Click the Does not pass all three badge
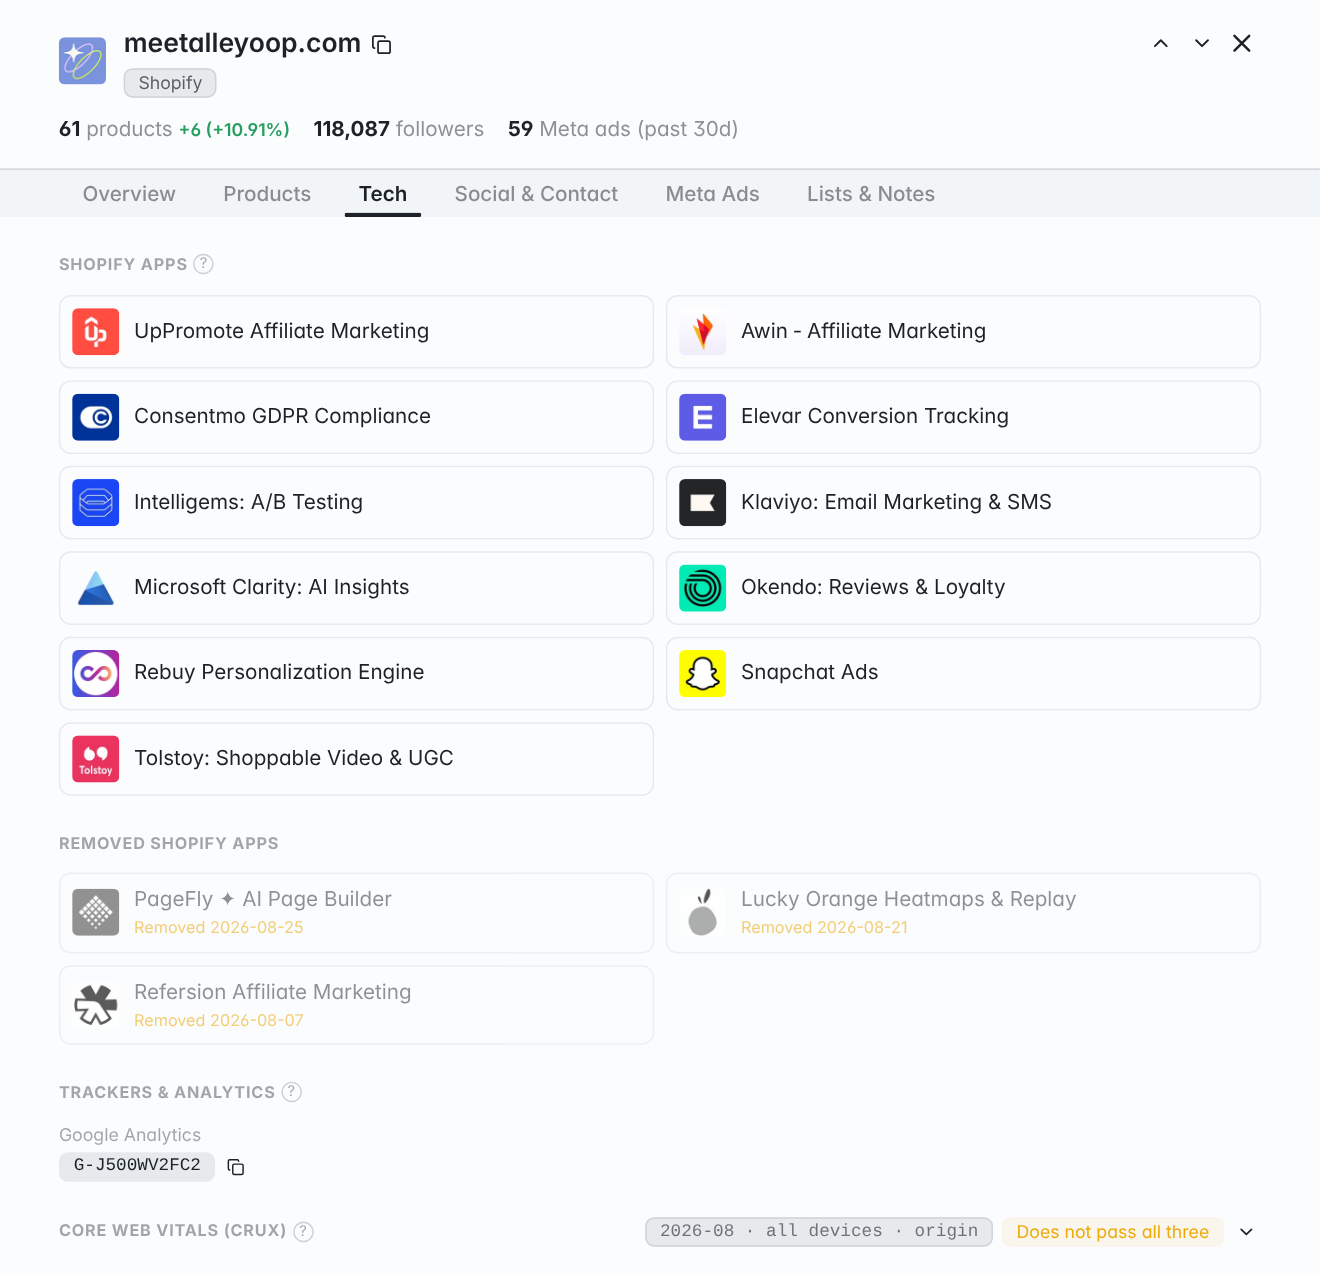 point(1113,1232)
